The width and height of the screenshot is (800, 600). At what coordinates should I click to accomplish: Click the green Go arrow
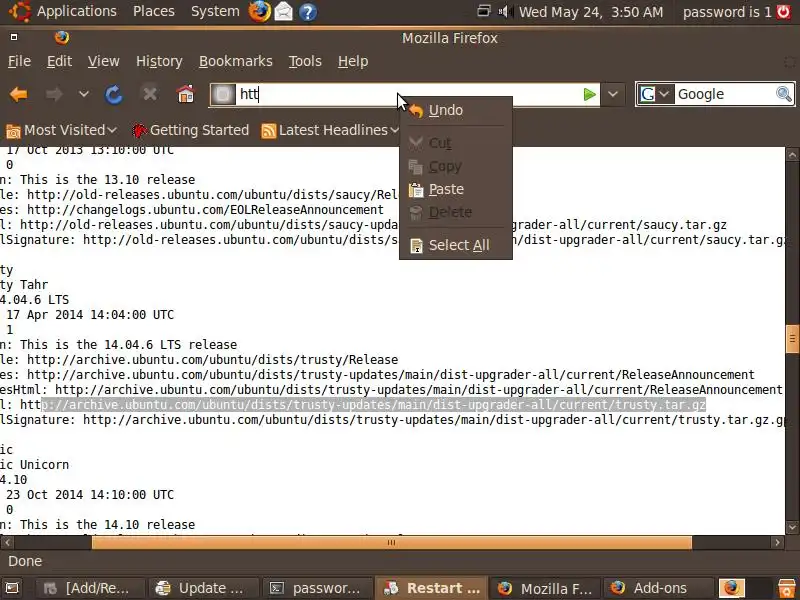[590, 94]
